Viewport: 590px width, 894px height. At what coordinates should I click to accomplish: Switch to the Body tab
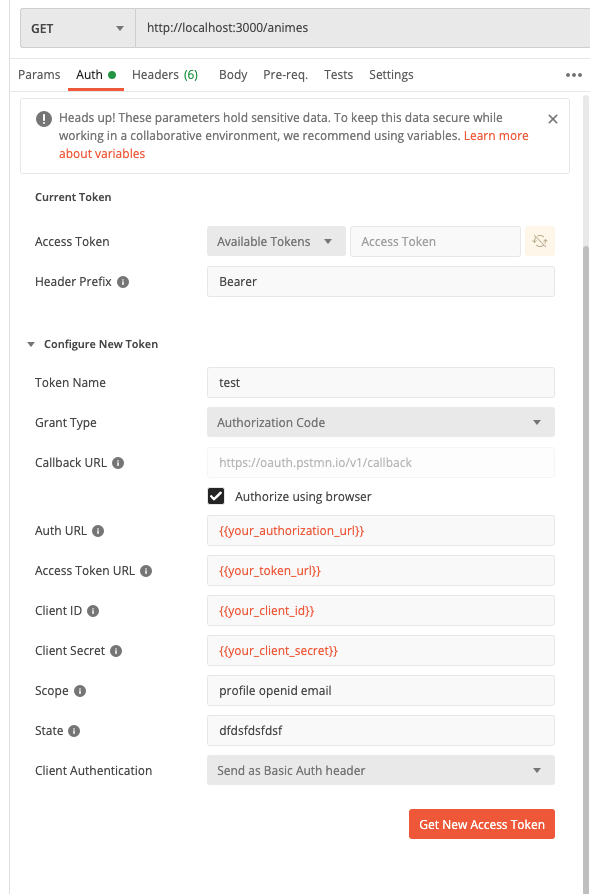(x=233, y=75)
